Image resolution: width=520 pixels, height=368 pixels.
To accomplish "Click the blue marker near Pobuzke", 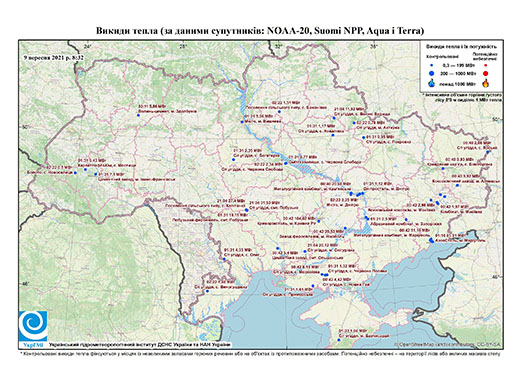I will pyautogui.click(x=246, y=210).
